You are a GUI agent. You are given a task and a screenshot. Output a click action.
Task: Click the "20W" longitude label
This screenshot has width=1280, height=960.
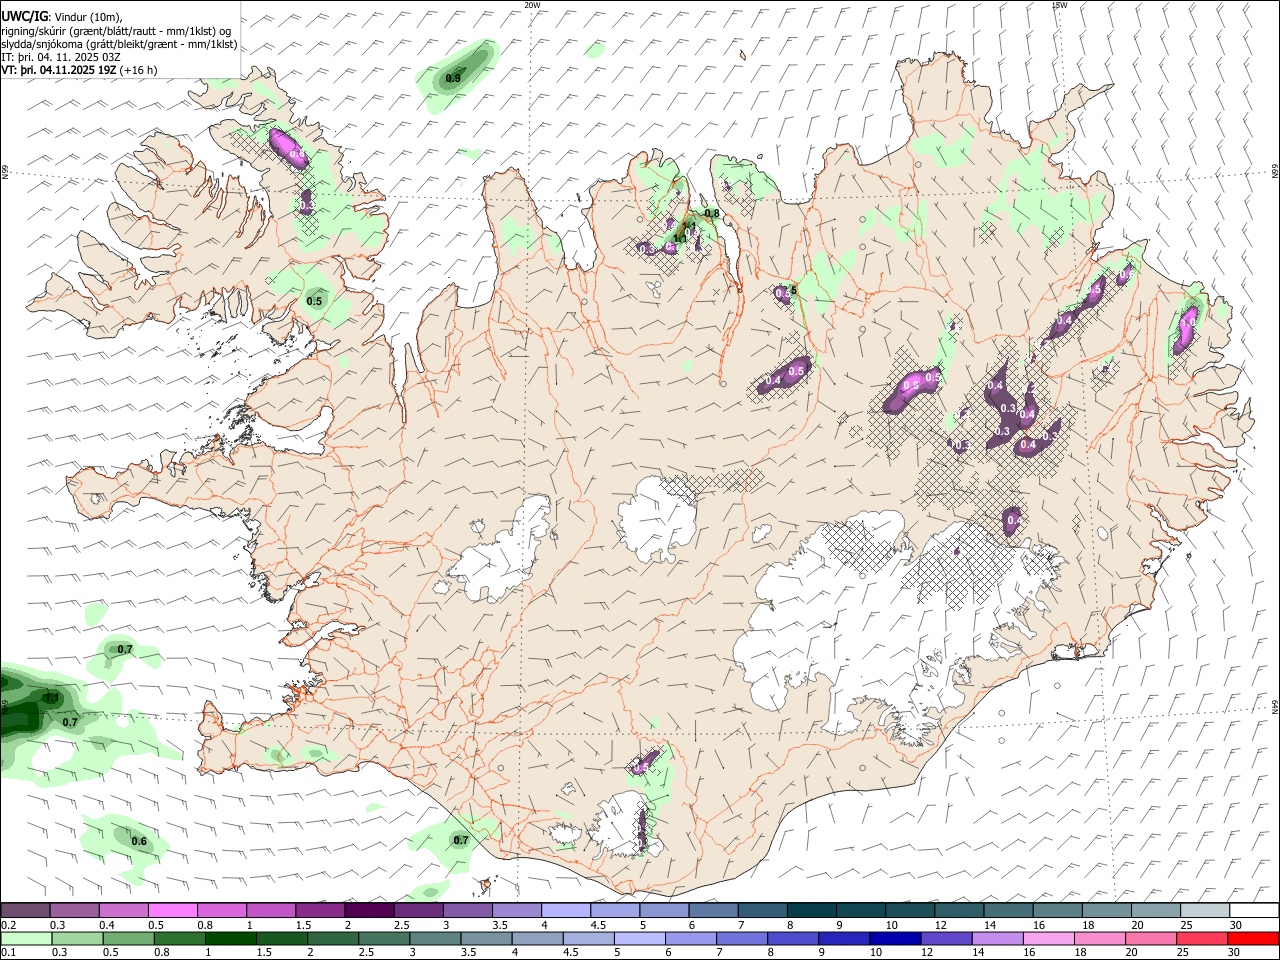tap(532, 5)
